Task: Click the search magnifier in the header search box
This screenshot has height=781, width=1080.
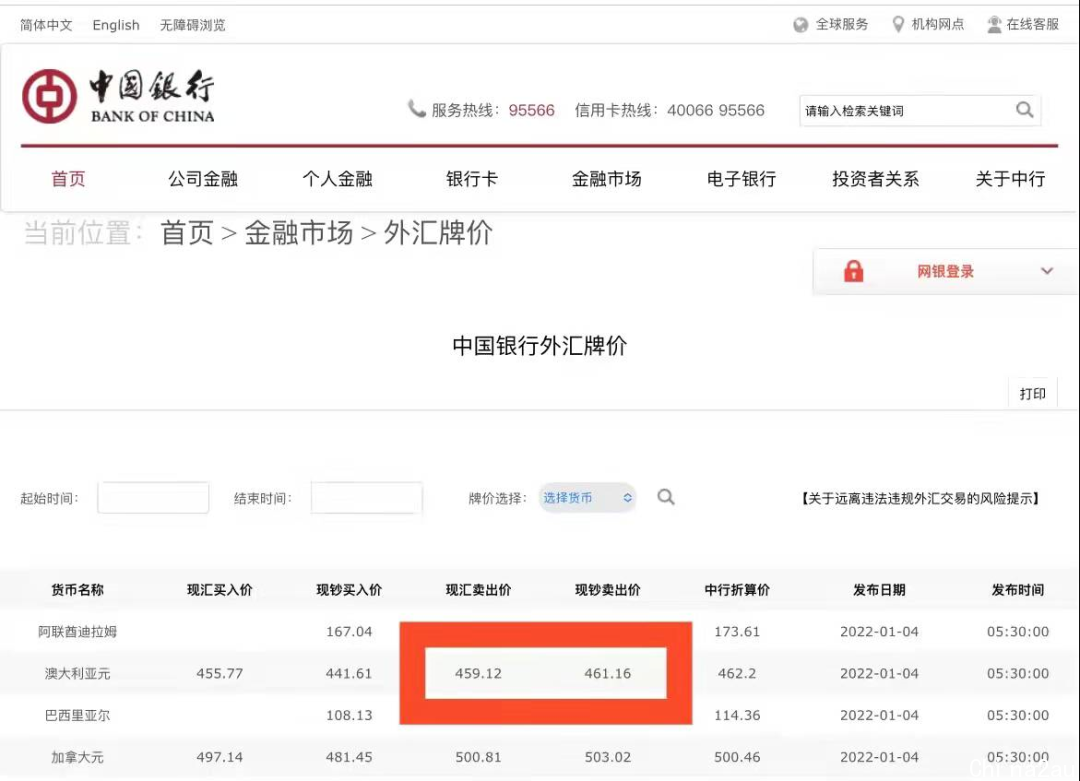Action: [x=1024, y=110]
